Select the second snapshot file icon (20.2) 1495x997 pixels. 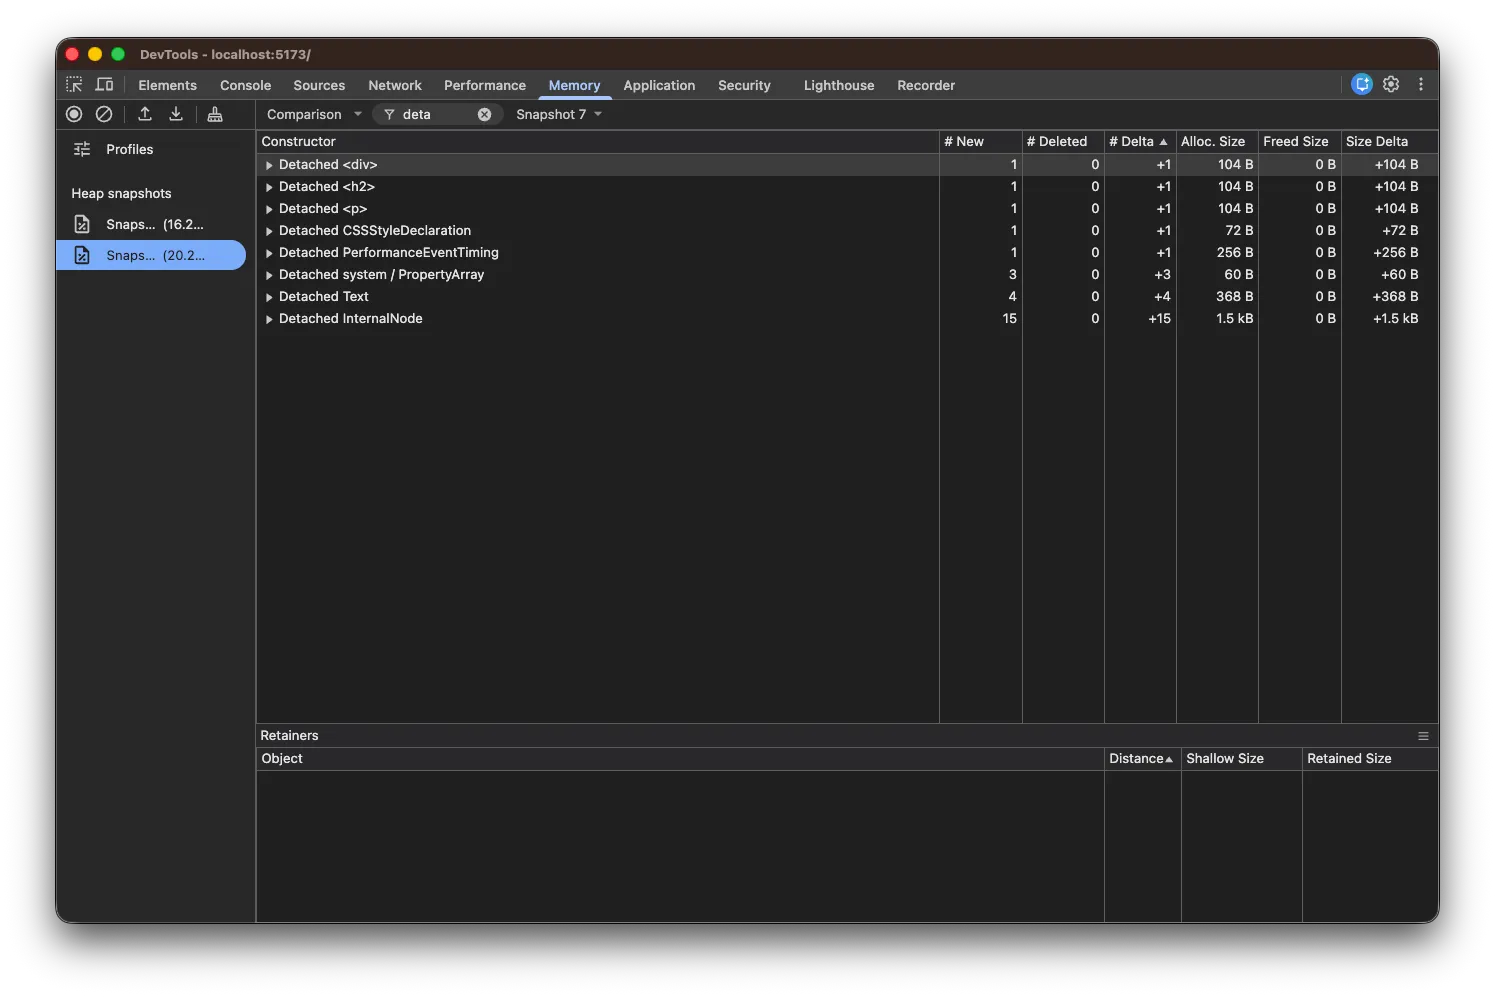pos(82,256)
